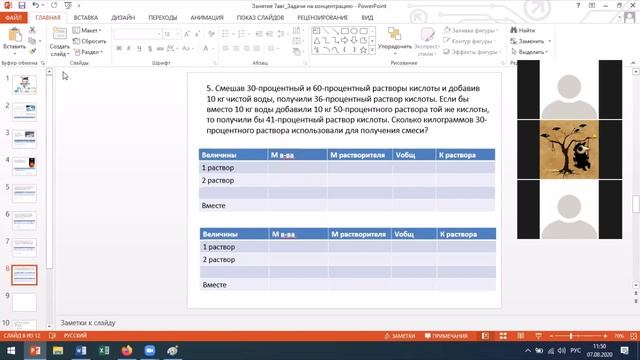Click fit slide to window icon

(633, 336)
